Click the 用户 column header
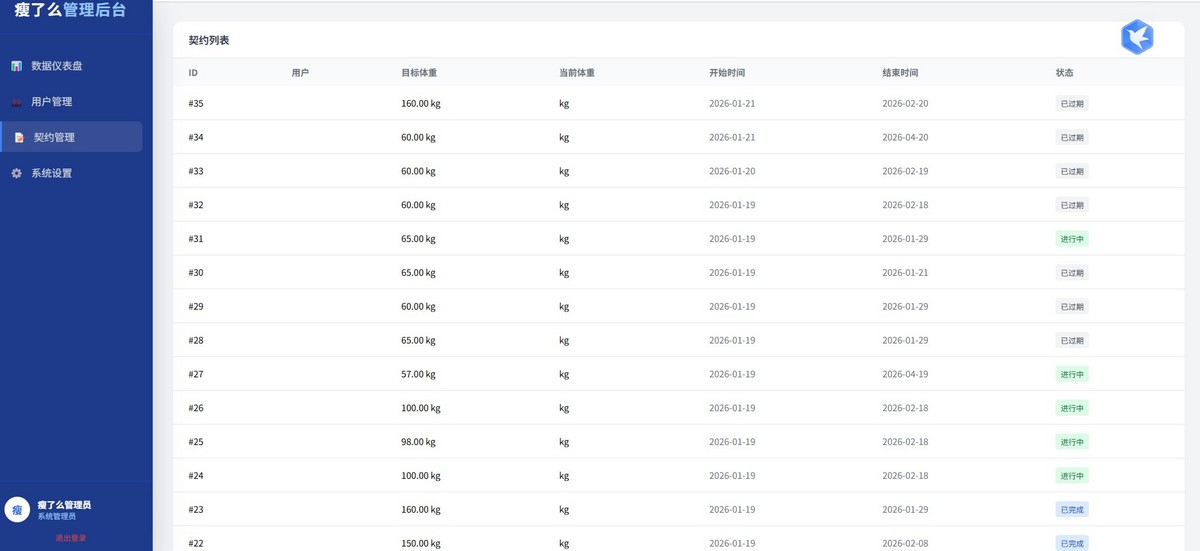1200x551 pixels. [300, 73]
